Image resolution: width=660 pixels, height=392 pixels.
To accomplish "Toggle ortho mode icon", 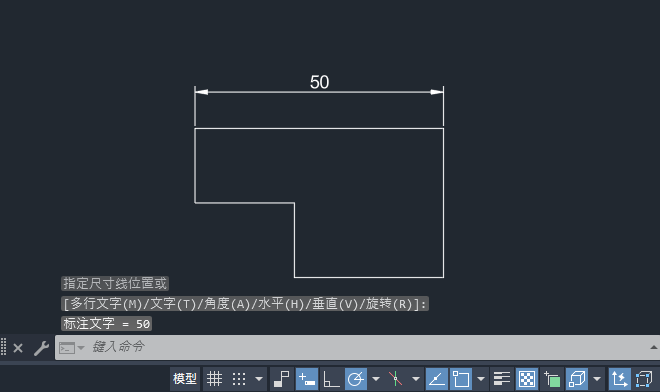I will click(x=331, y=379).
